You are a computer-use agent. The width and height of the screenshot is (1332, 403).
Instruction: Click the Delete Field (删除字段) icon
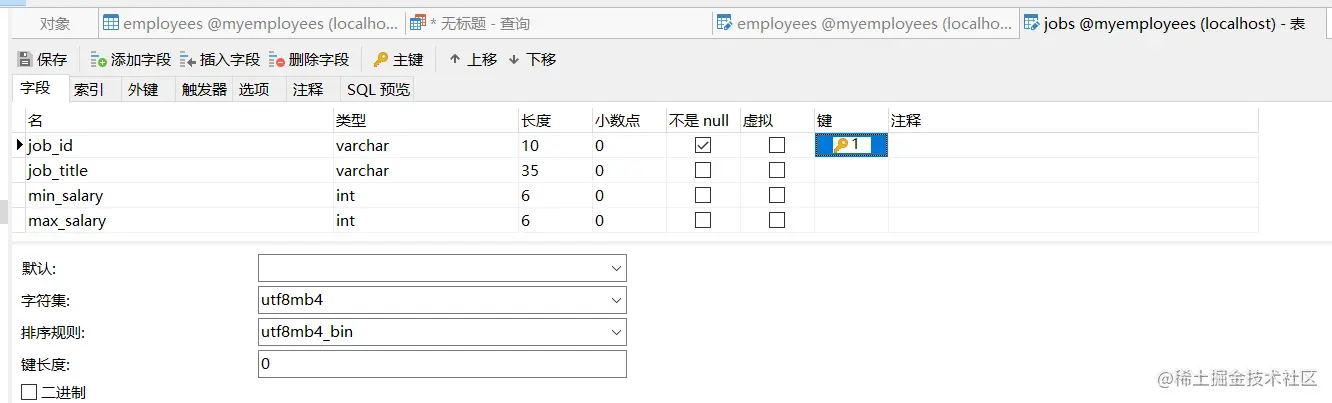tap(277, 60)
